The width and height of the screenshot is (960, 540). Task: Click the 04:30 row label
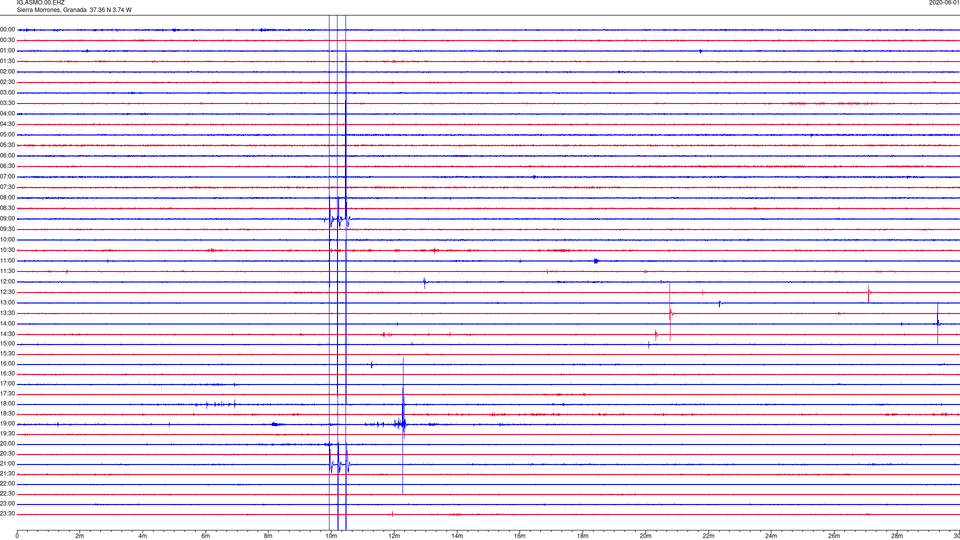click(x=7, y=124)
